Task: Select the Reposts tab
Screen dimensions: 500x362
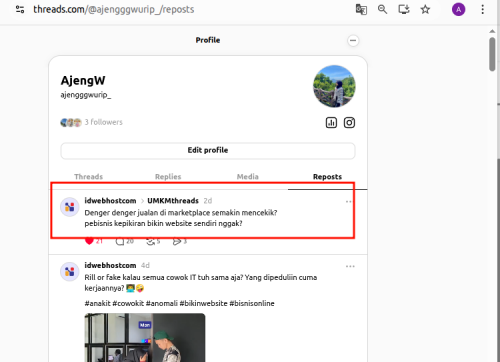Action: pos(327,177)
